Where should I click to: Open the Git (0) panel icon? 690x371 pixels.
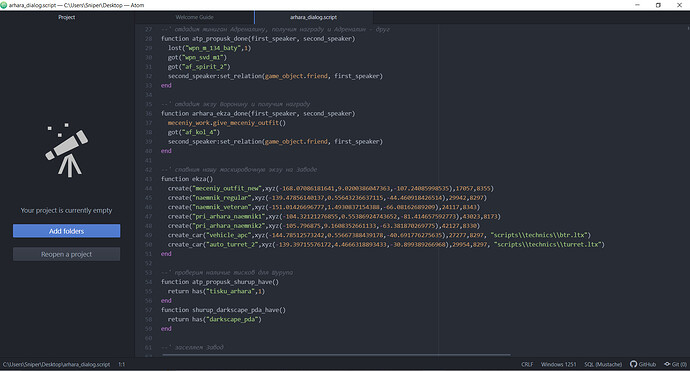coord(675,364)
